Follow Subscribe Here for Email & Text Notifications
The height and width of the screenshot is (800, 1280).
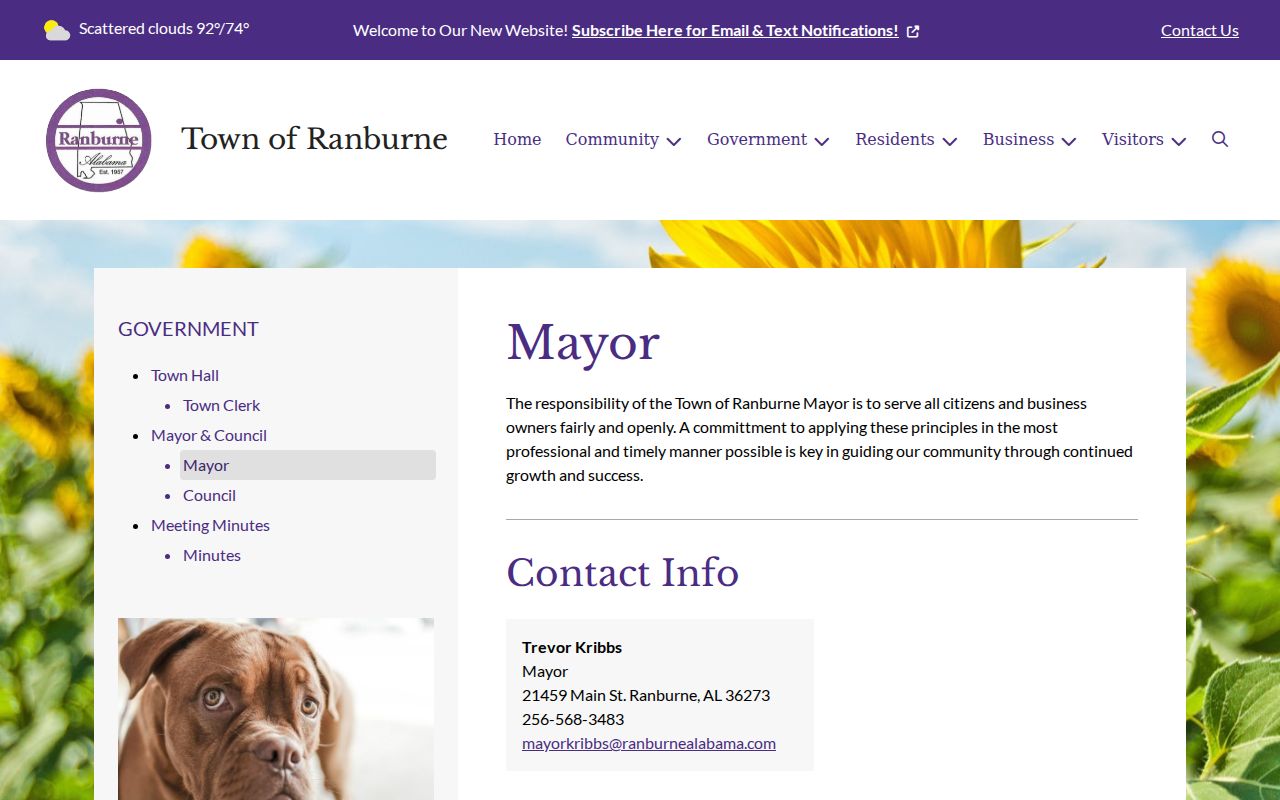(735, 30)
